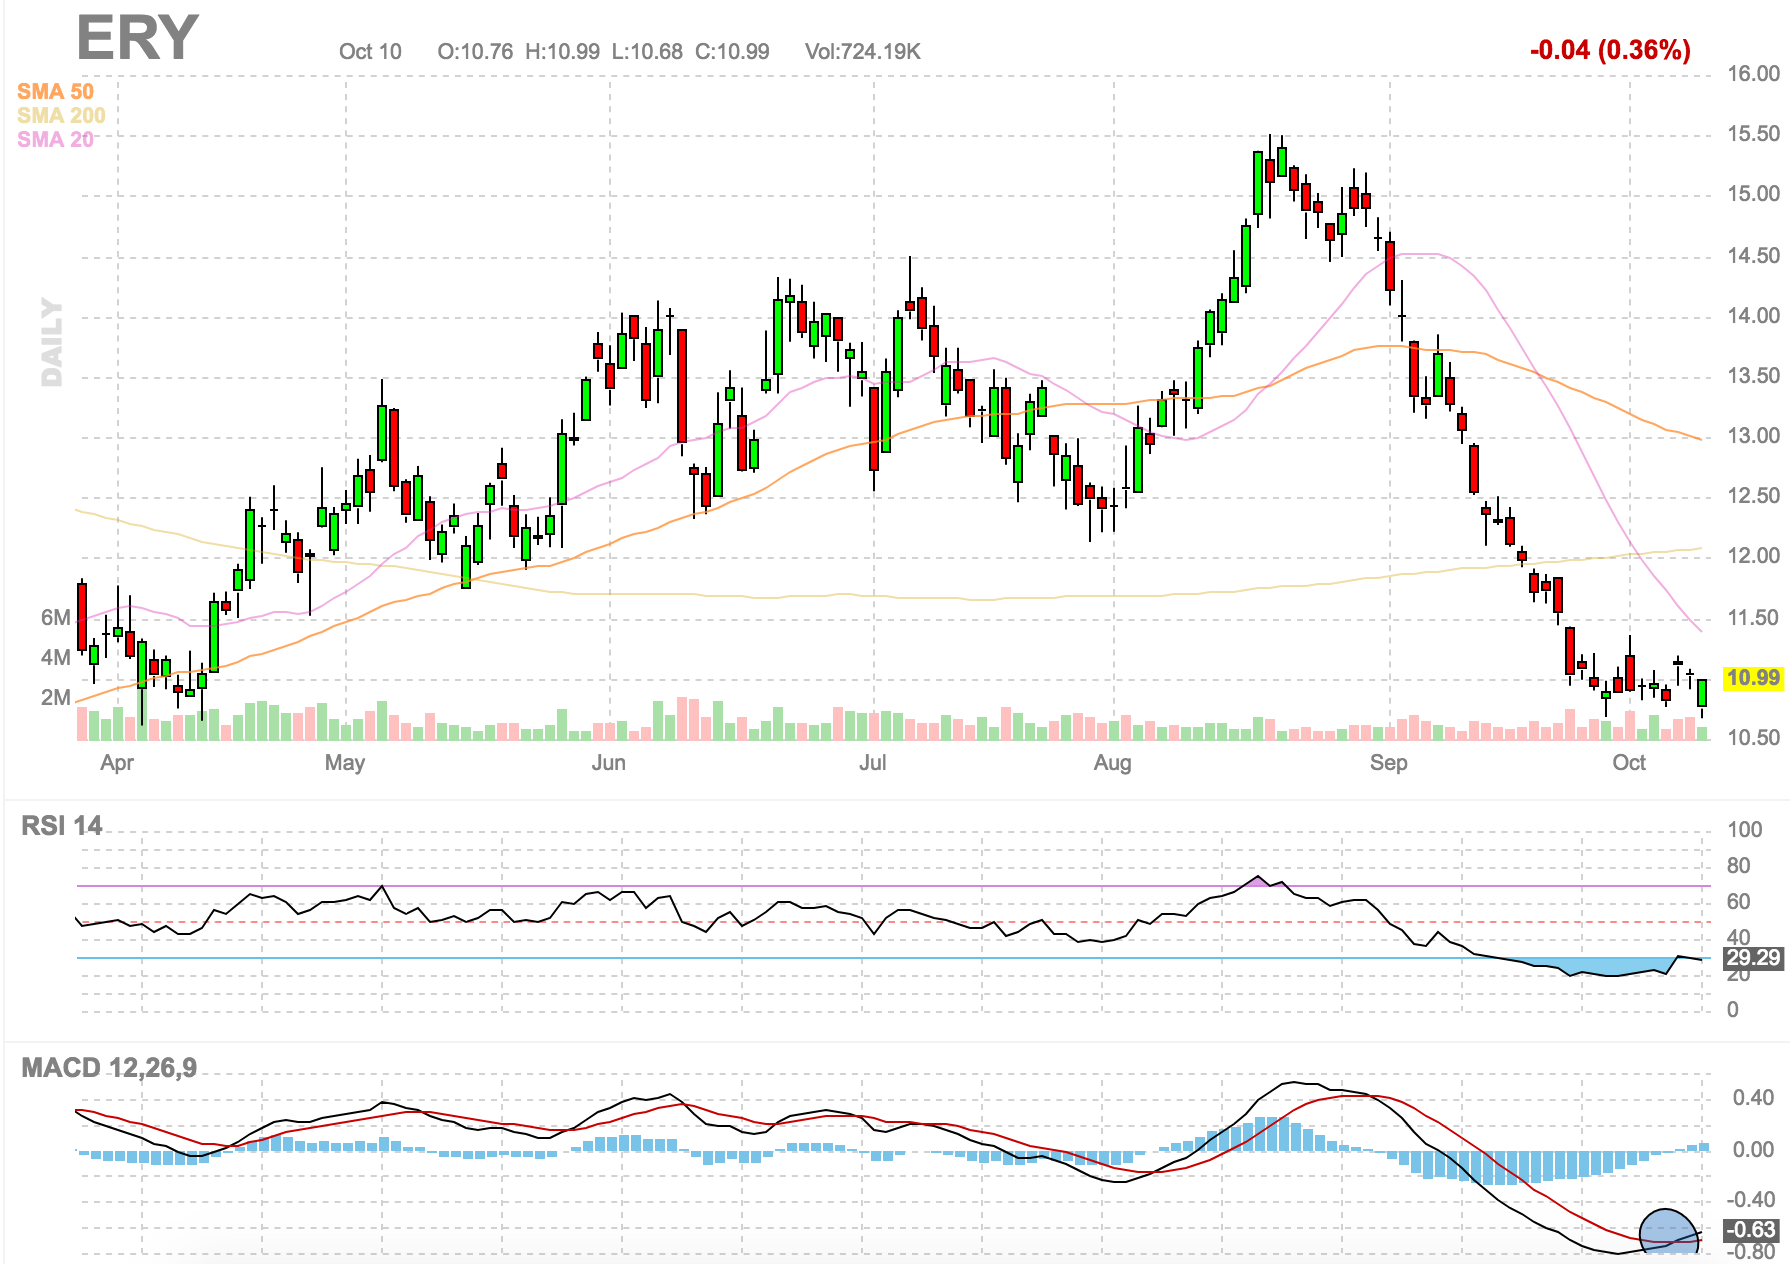Image resolution: width=1790 pixels, height=1264 pixels.
Task: Click the Oct 10 date readout
Action: pyautogui.click(x=370, y=52)
